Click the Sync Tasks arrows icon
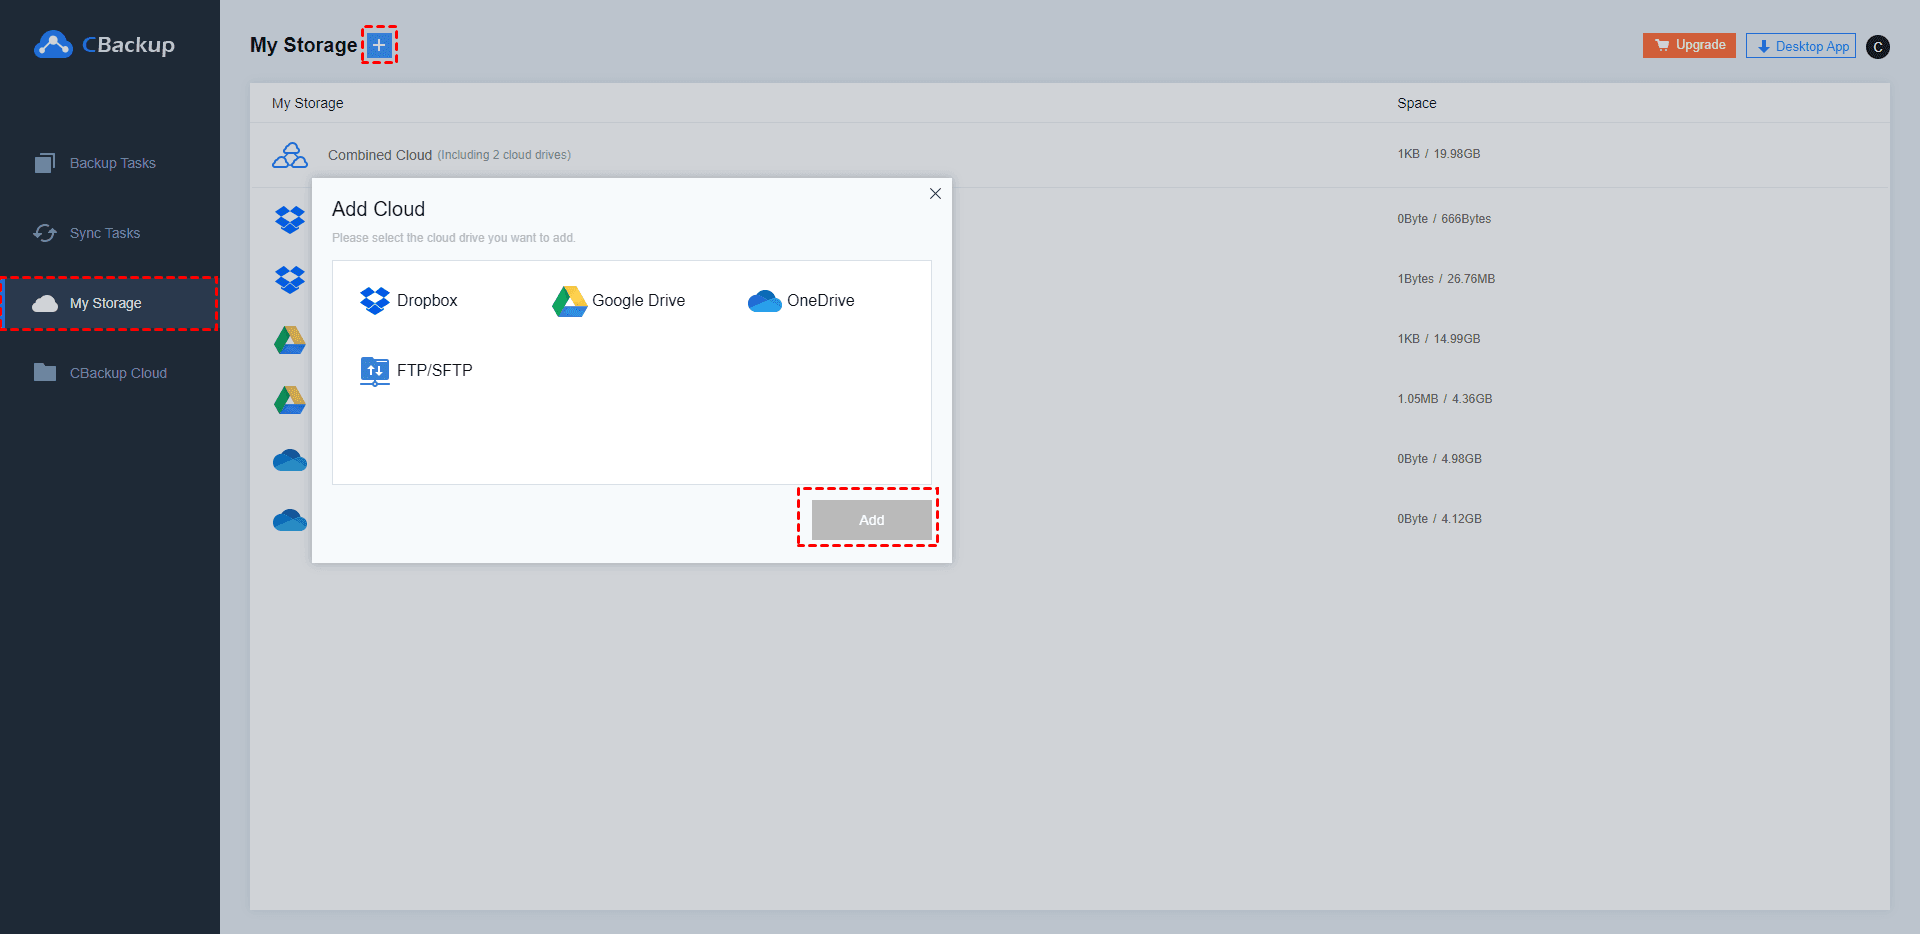This screenshot has height=934, width=1920. [45, 233]
